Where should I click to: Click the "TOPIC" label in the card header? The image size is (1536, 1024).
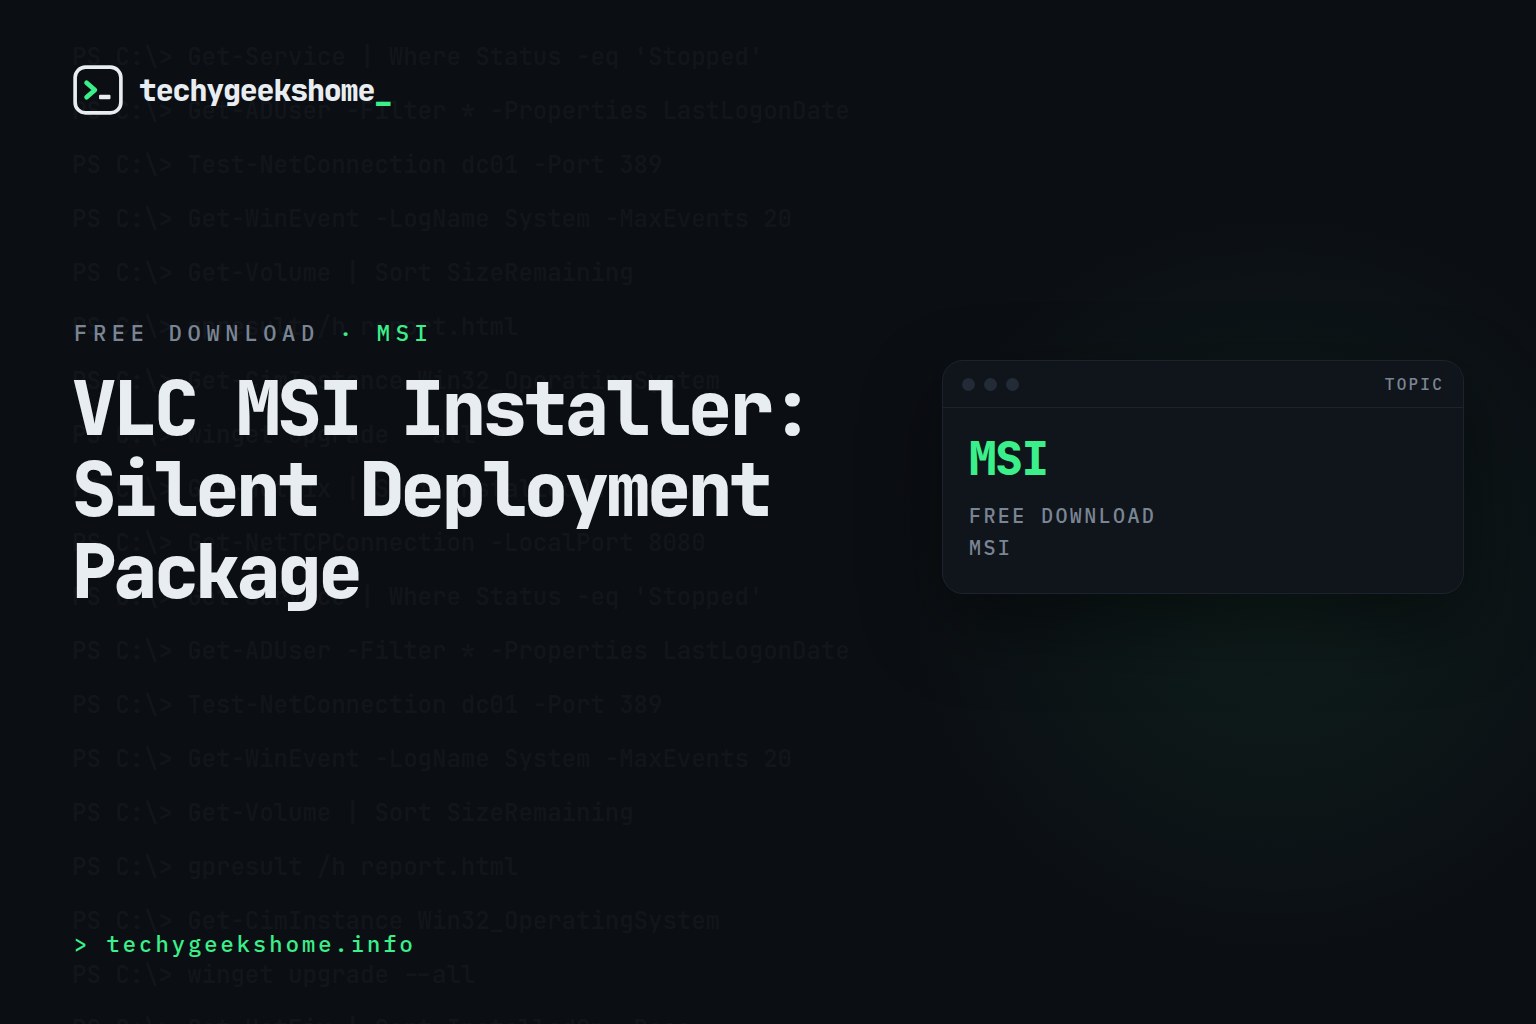(1413, 384)
